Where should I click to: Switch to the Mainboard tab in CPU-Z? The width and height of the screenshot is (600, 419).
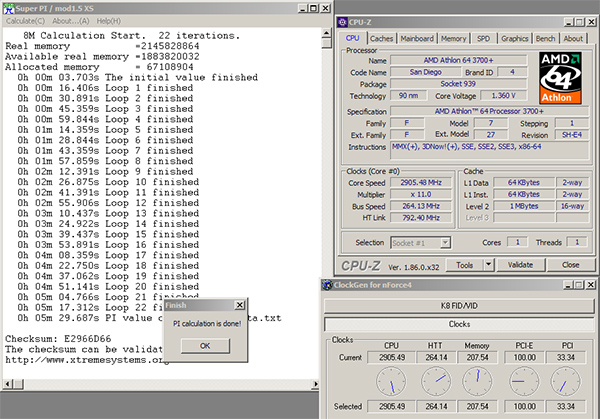point(417,39)
